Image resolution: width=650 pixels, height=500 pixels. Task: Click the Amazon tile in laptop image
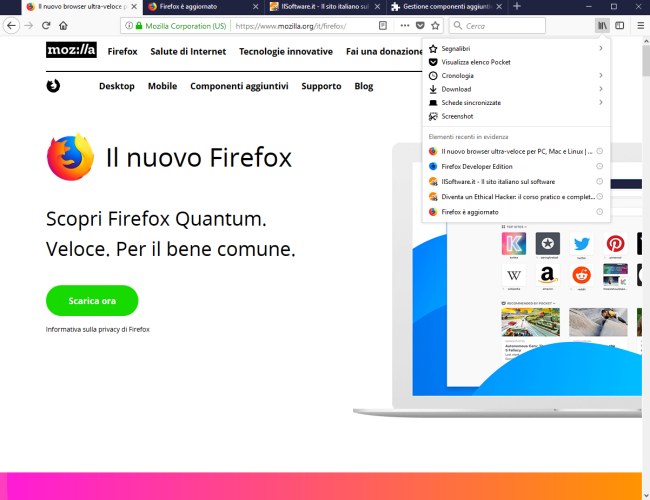(548, 275)
